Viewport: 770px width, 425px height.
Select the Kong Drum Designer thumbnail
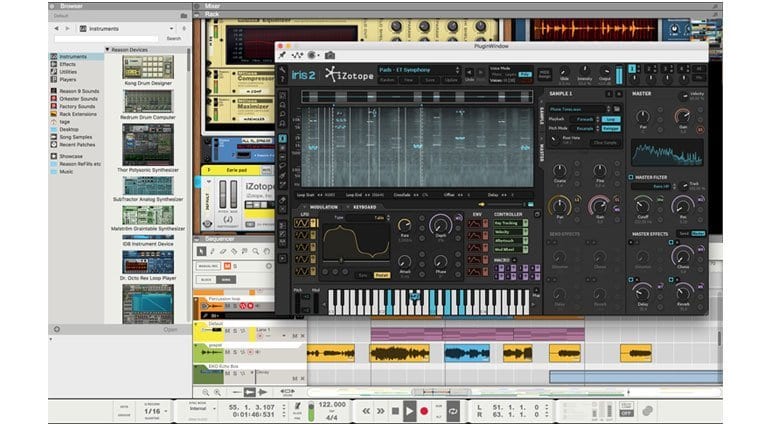[148, 67]
